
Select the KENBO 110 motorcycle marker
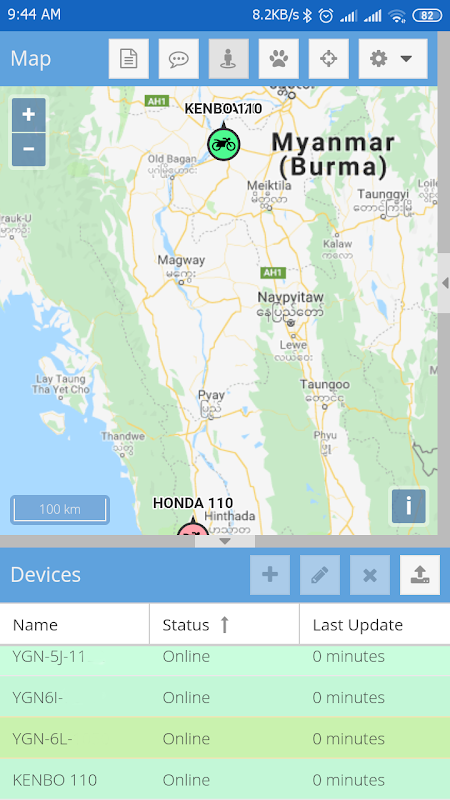click(x=223, y=144)
